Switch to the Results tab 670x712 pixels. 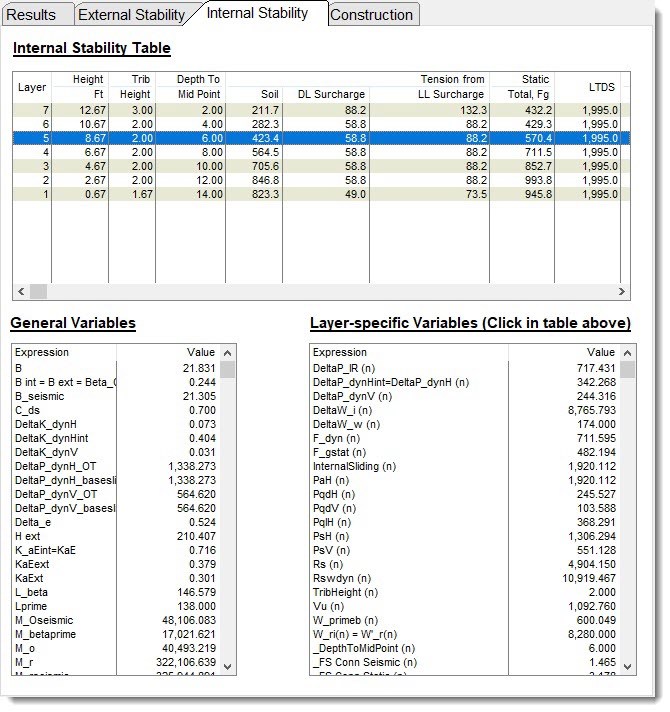click(x=37, y=15)
